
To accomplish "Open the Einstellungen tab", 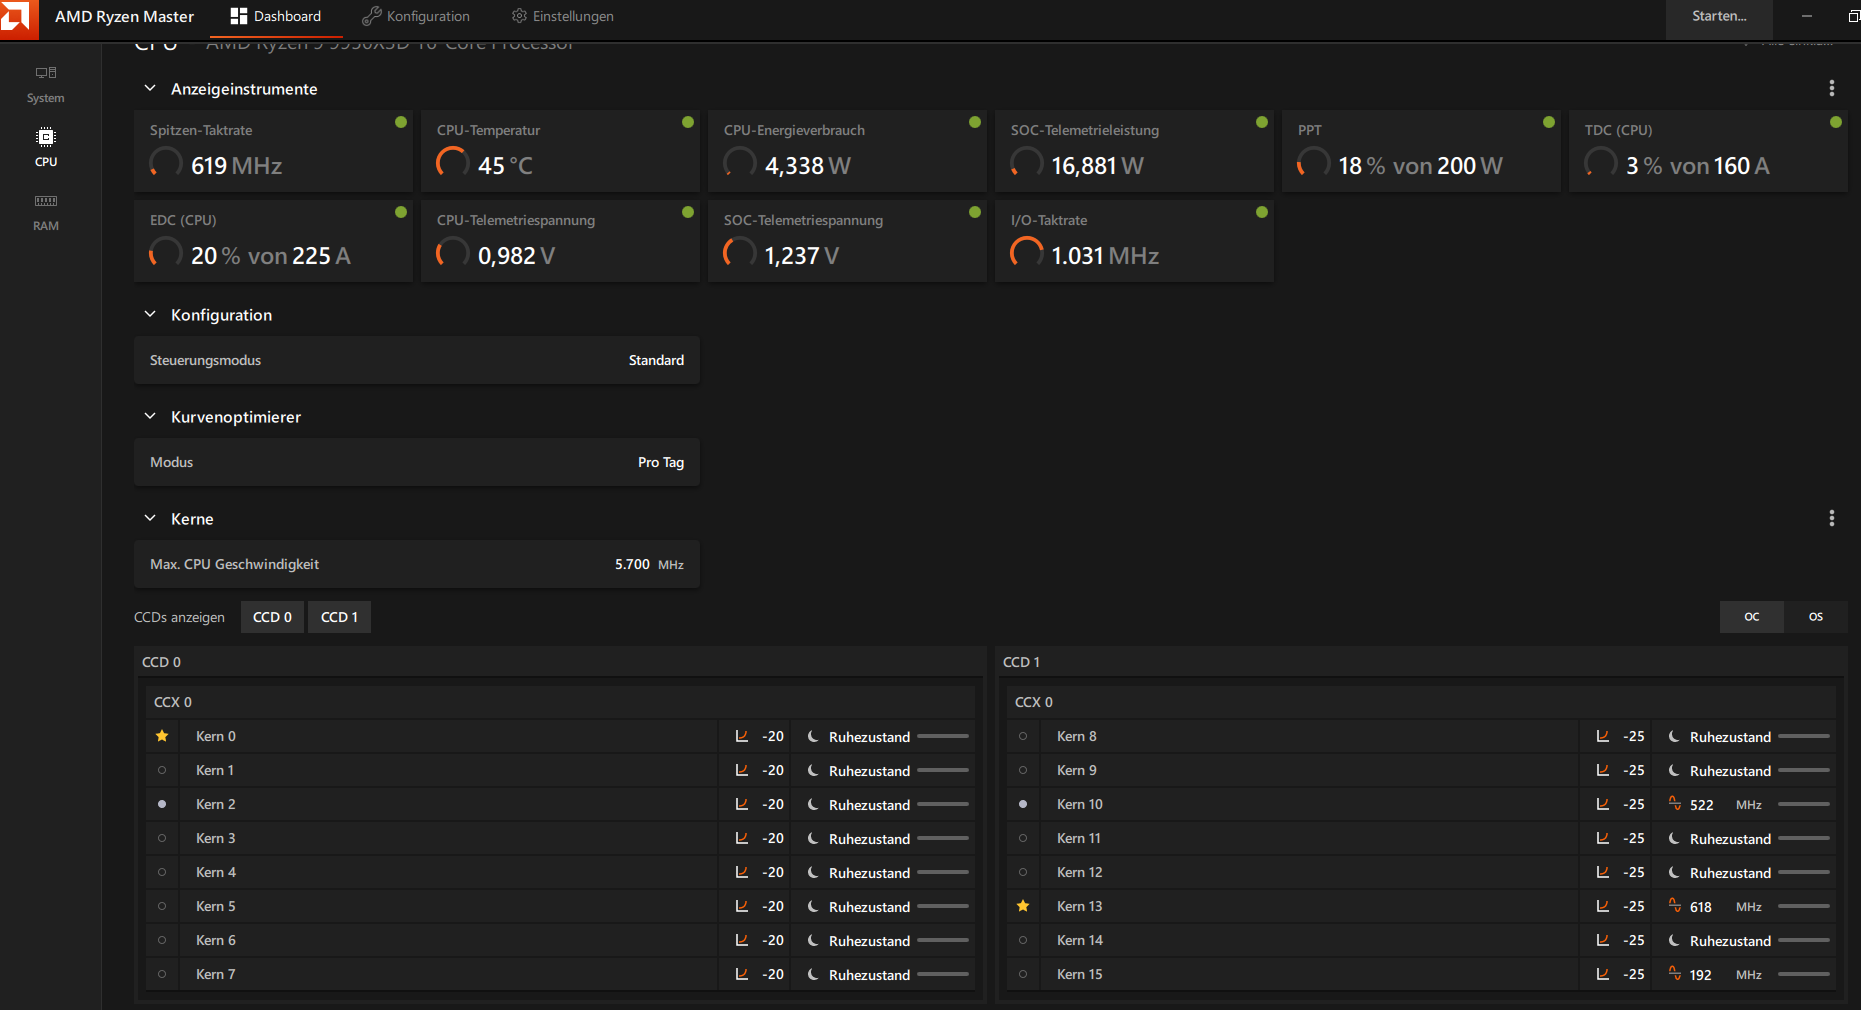I will click(x=563, y=17).
